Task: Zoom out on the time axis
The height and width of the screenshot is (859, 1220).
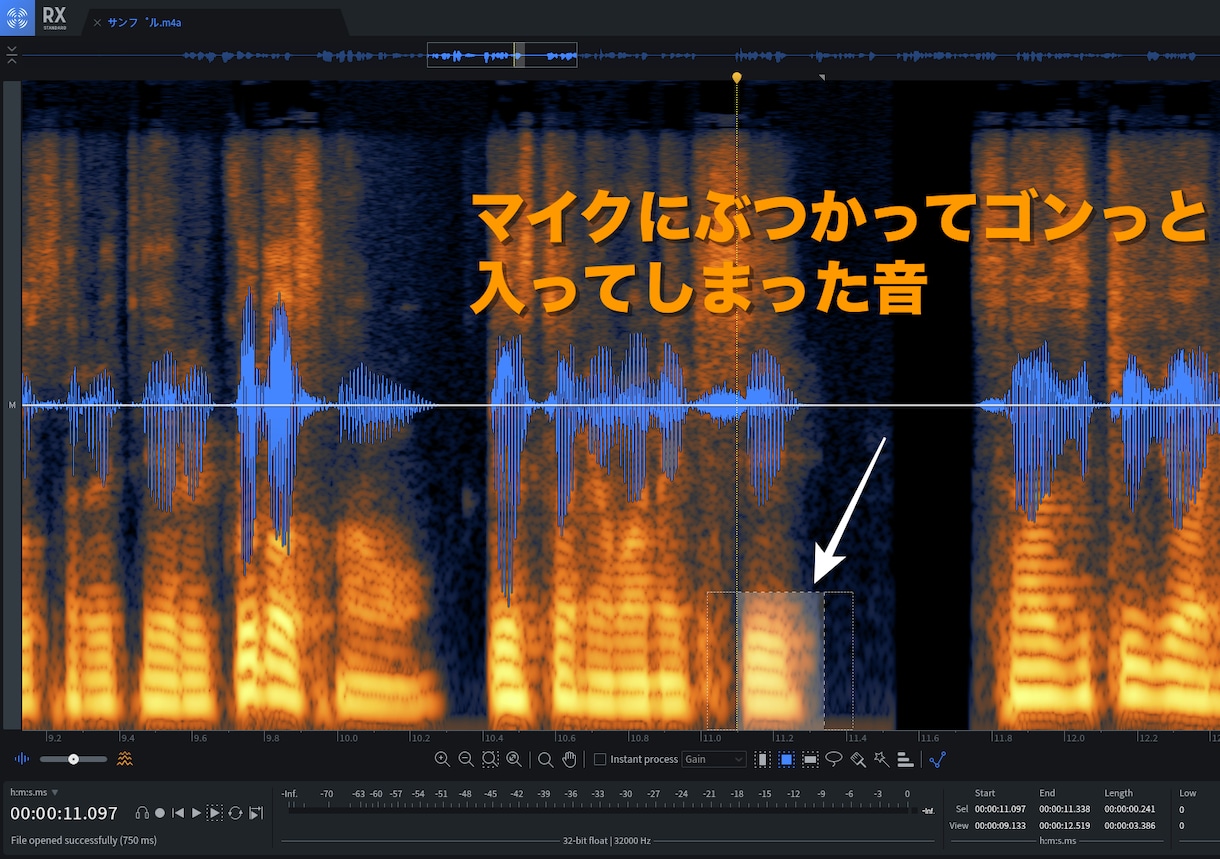Action: (x=466, y=759)
